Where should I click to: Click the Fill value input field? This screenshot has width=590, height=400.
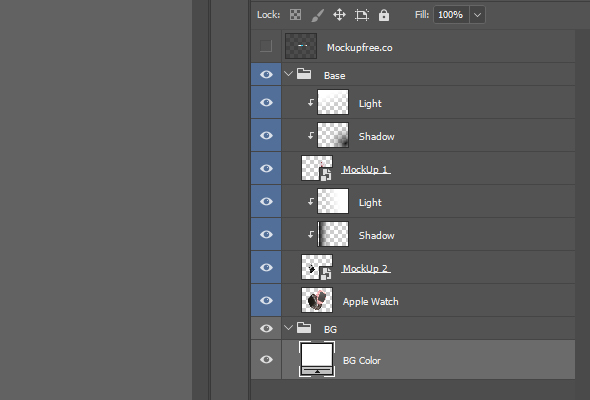pyautogui.click(x=451, y=15)
